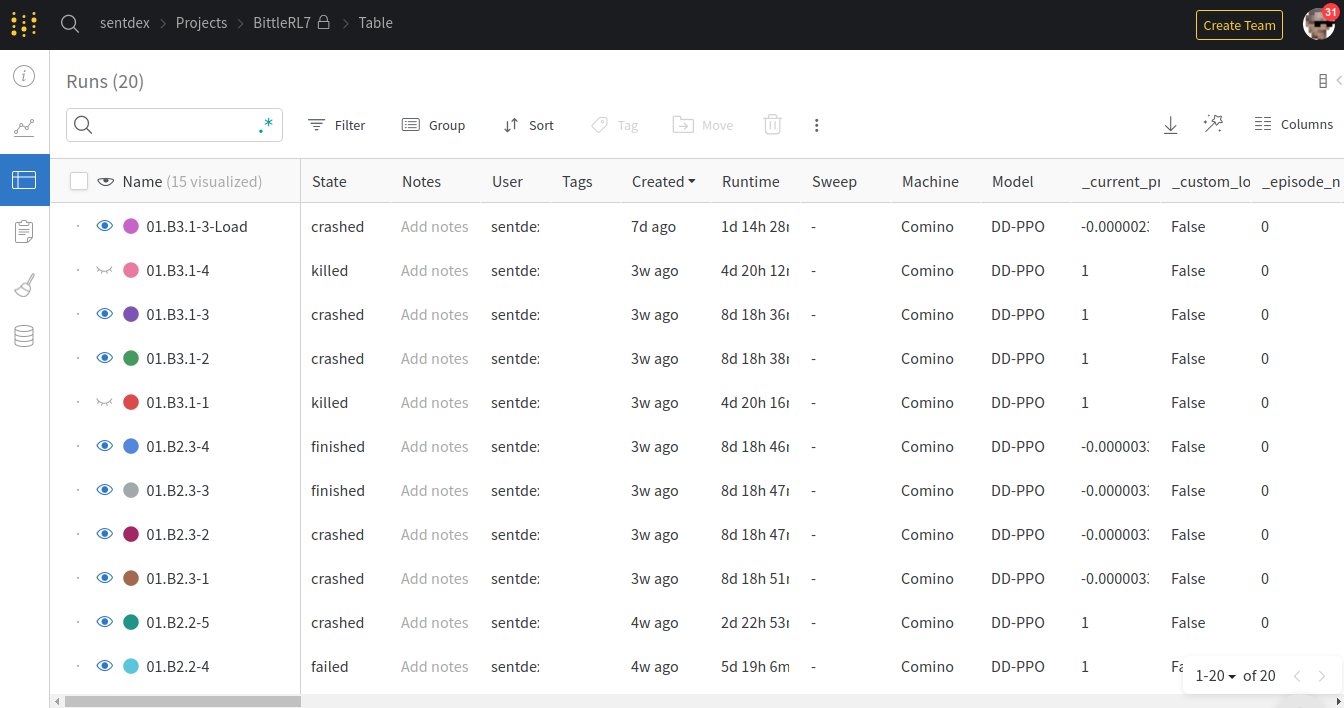1344x708 pixels.
Task: Open the Workspace charts icon in sidebar
Action: pyautogui.click(x=24, y=128)
